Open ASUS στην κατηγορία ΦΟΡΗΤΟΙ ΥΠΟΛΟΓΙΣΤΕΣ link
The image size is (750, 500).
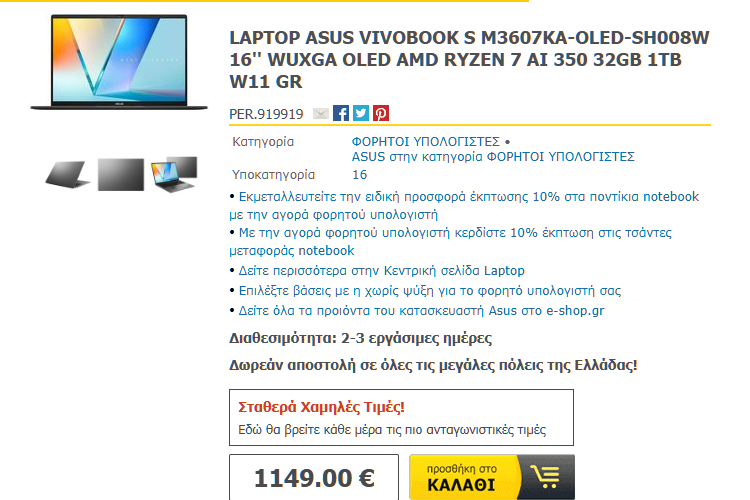click(493, 157)
